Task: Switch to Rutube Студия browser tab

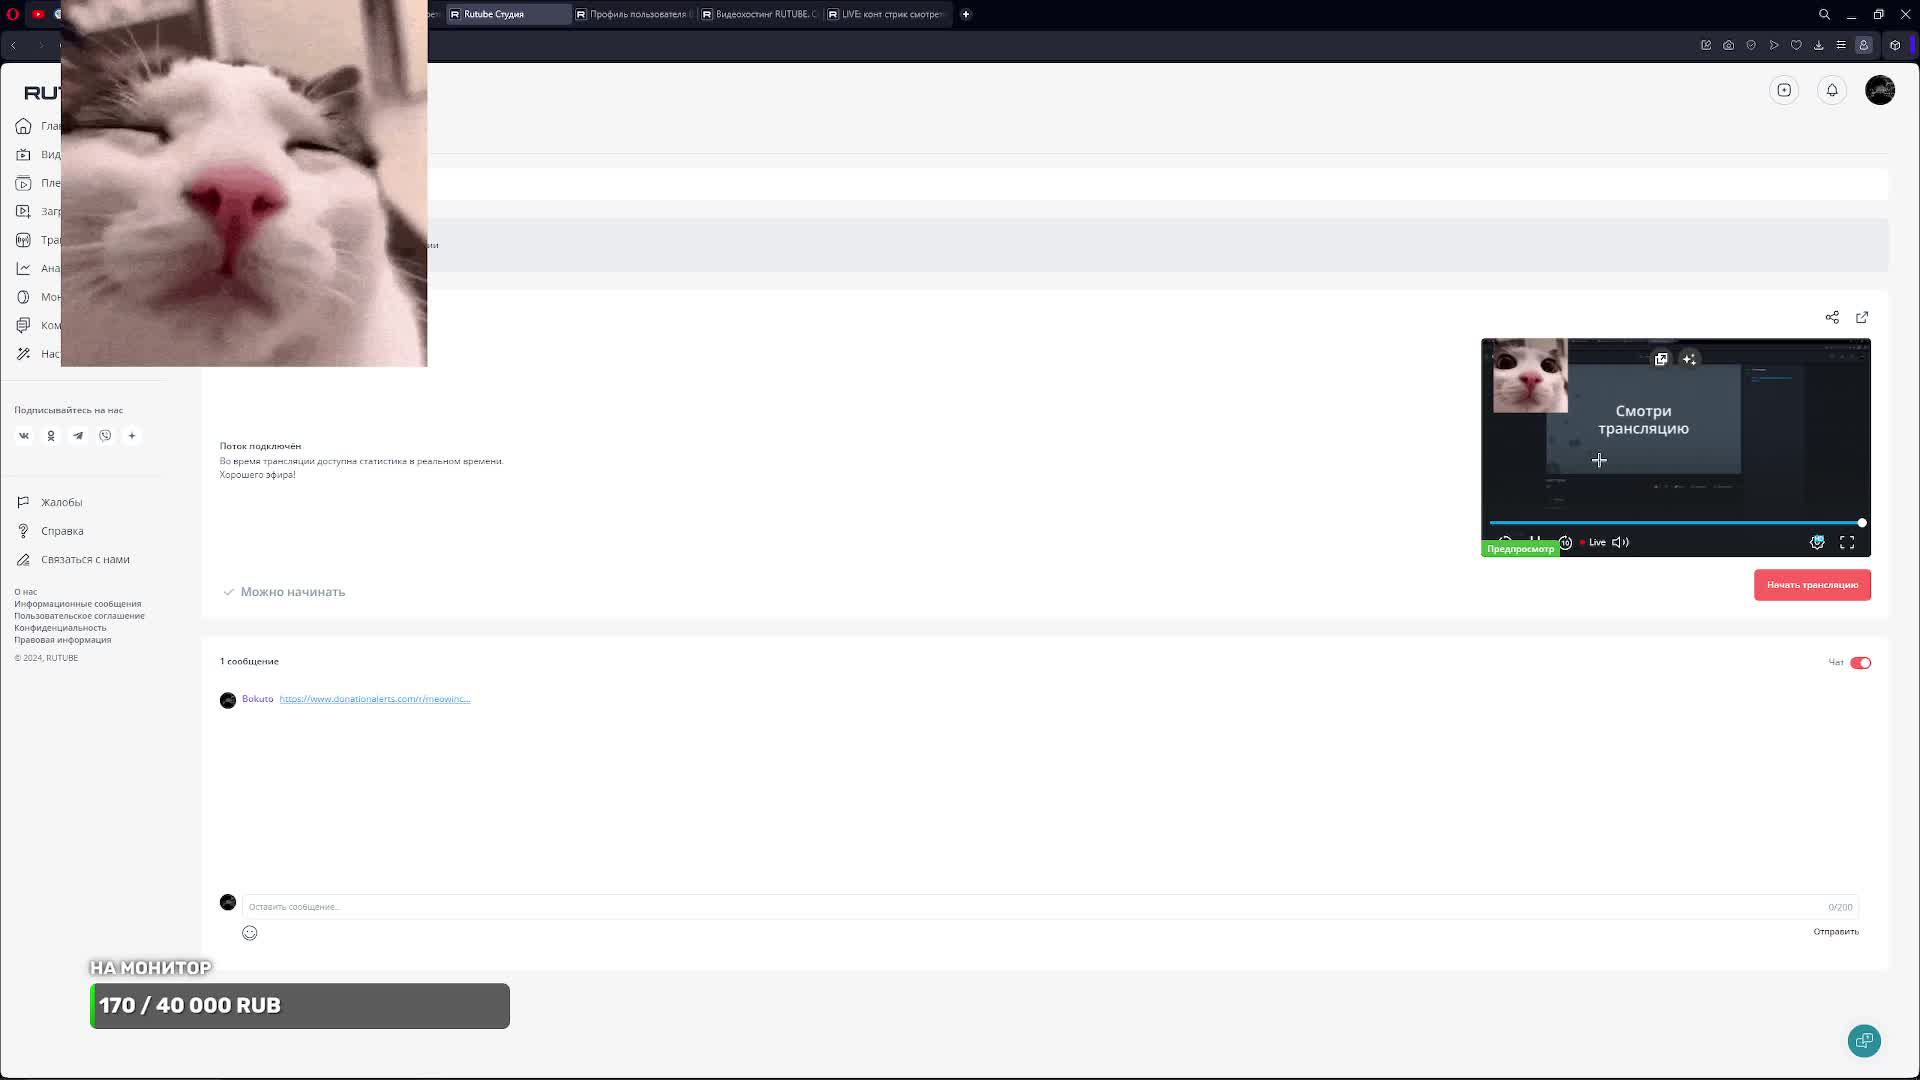Action: pos(507,14)
